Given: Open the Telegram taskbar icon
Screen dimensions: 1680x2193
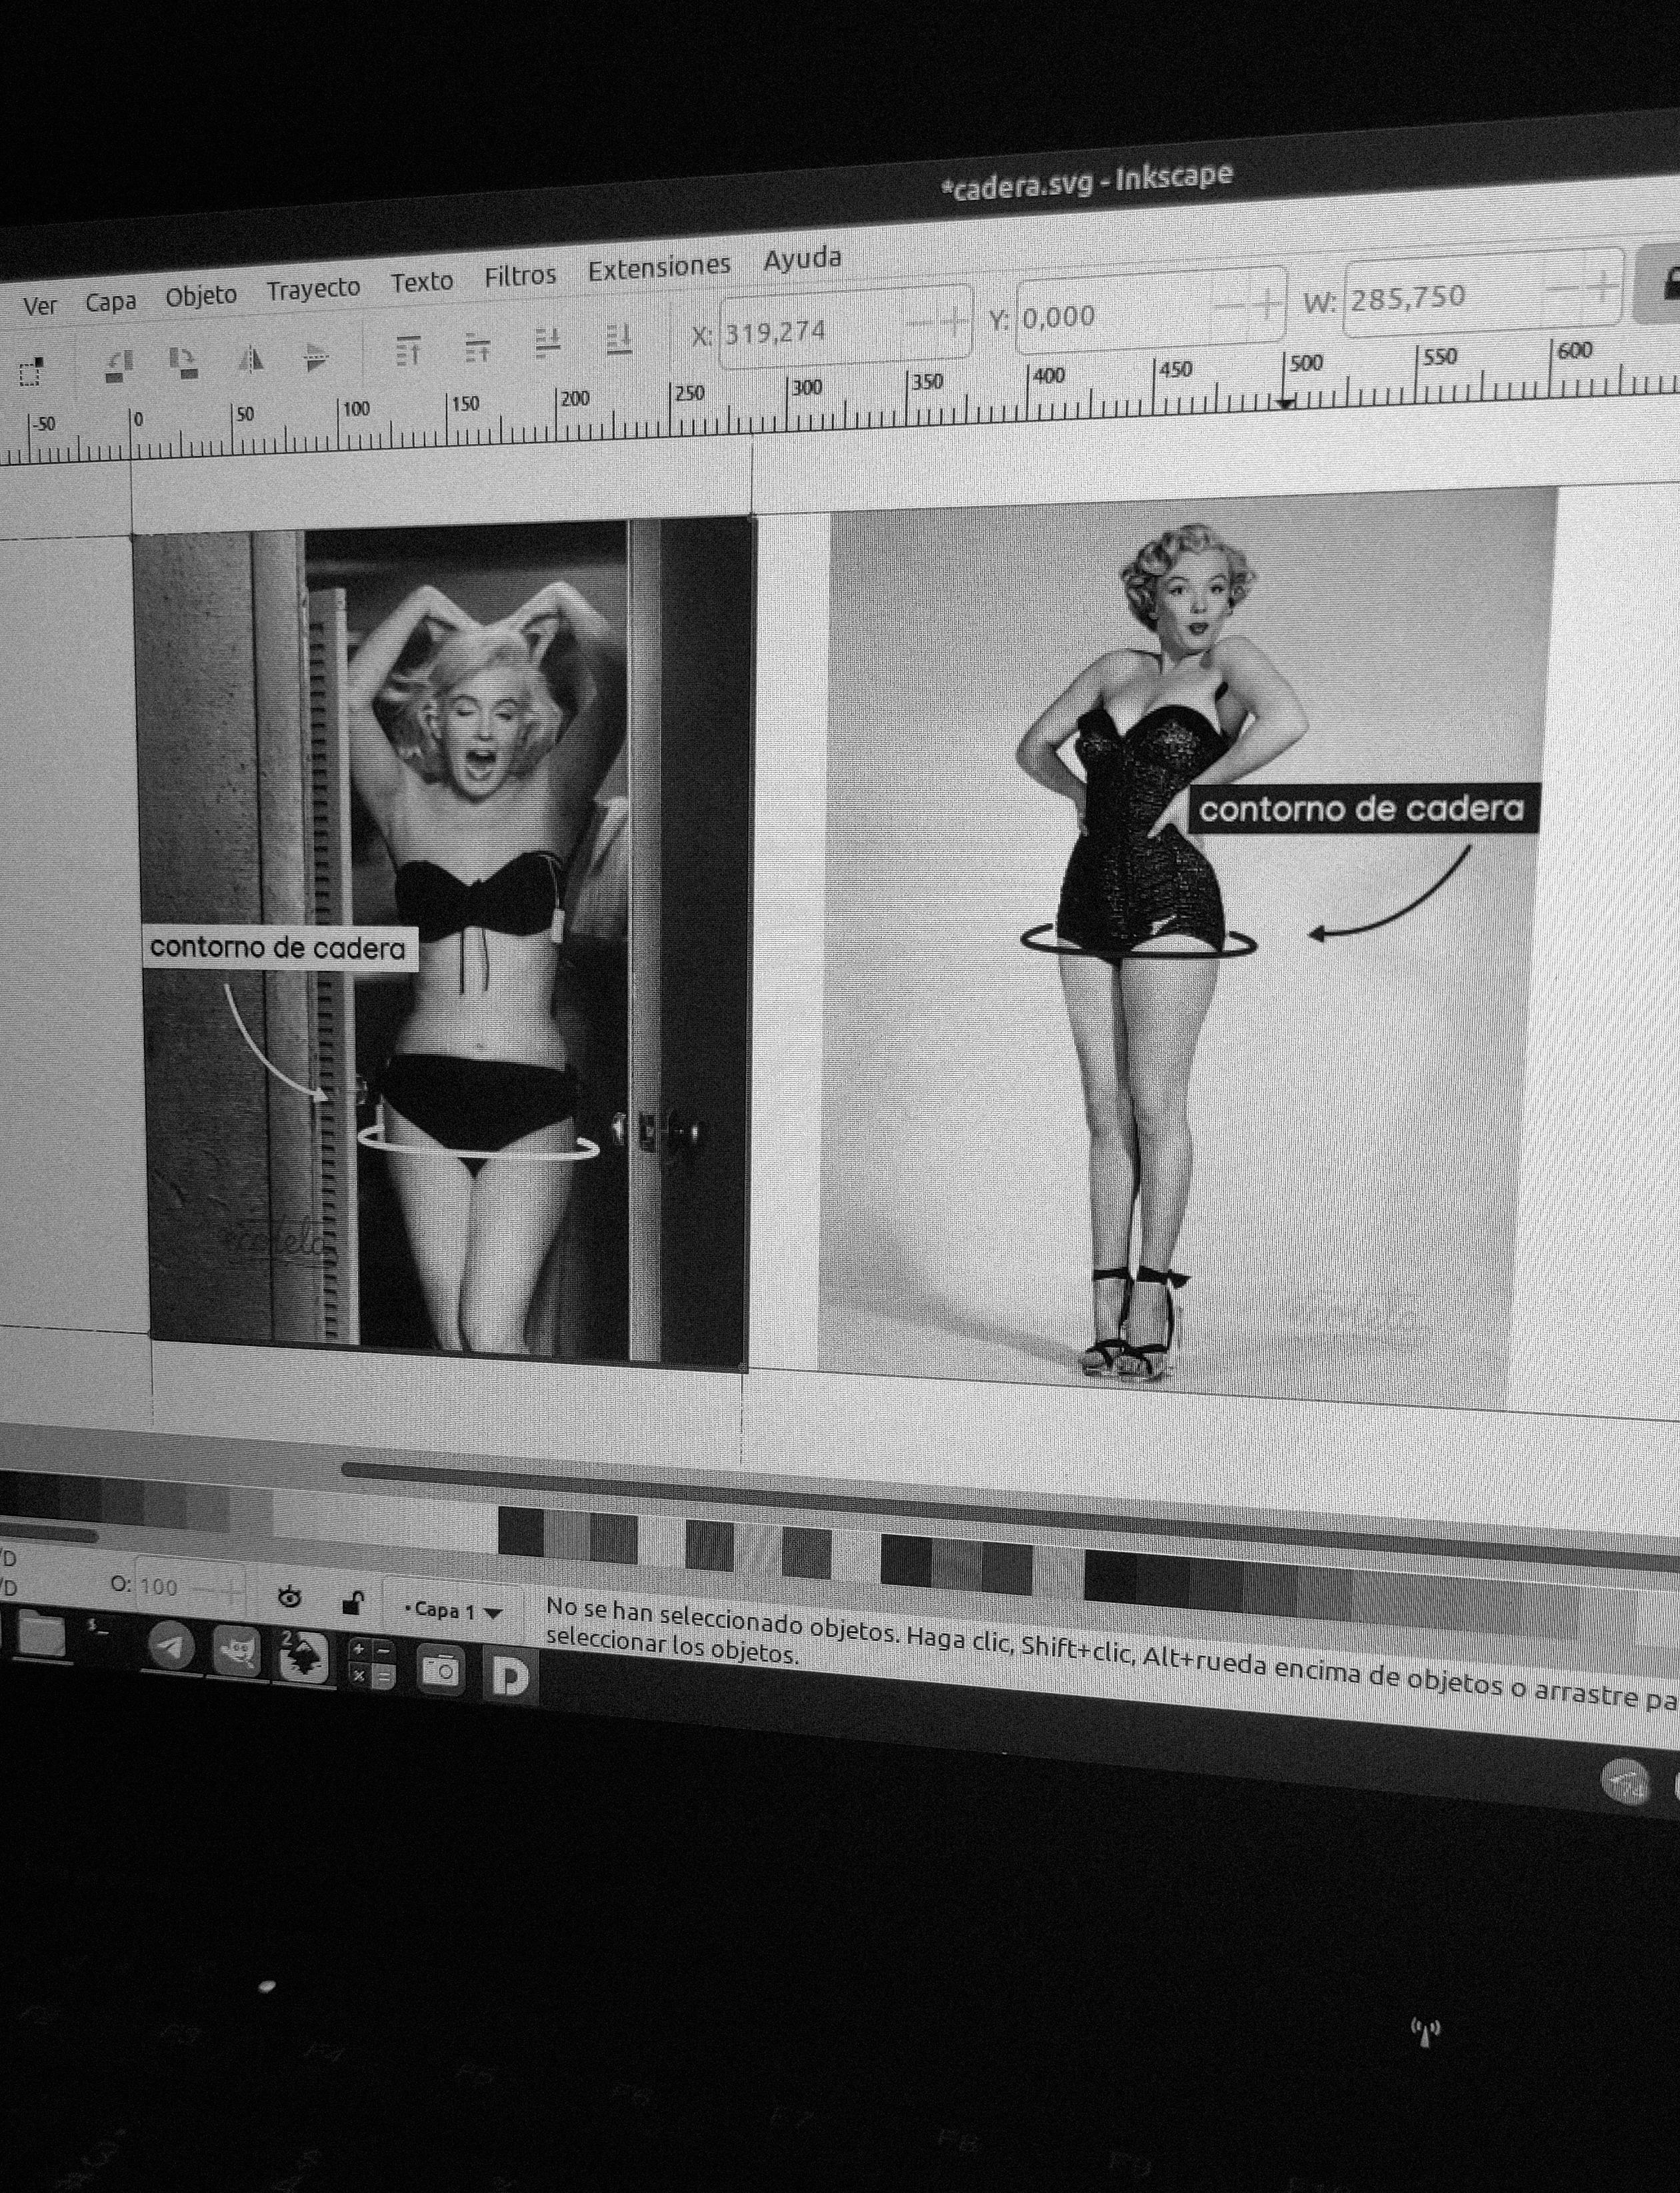Looking at the screenshot, I should [x=171, y=1646].
